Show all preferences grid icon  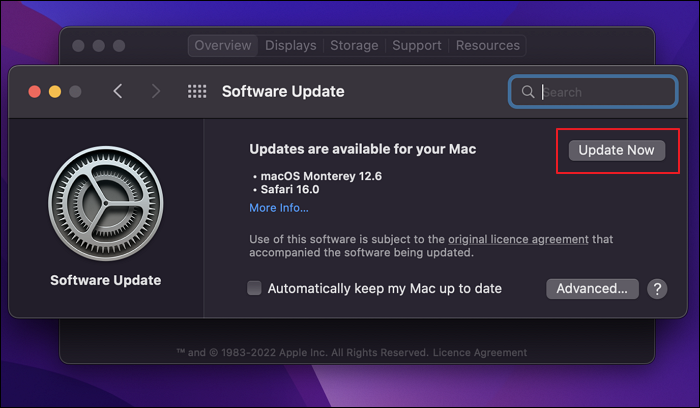[197, 91]
